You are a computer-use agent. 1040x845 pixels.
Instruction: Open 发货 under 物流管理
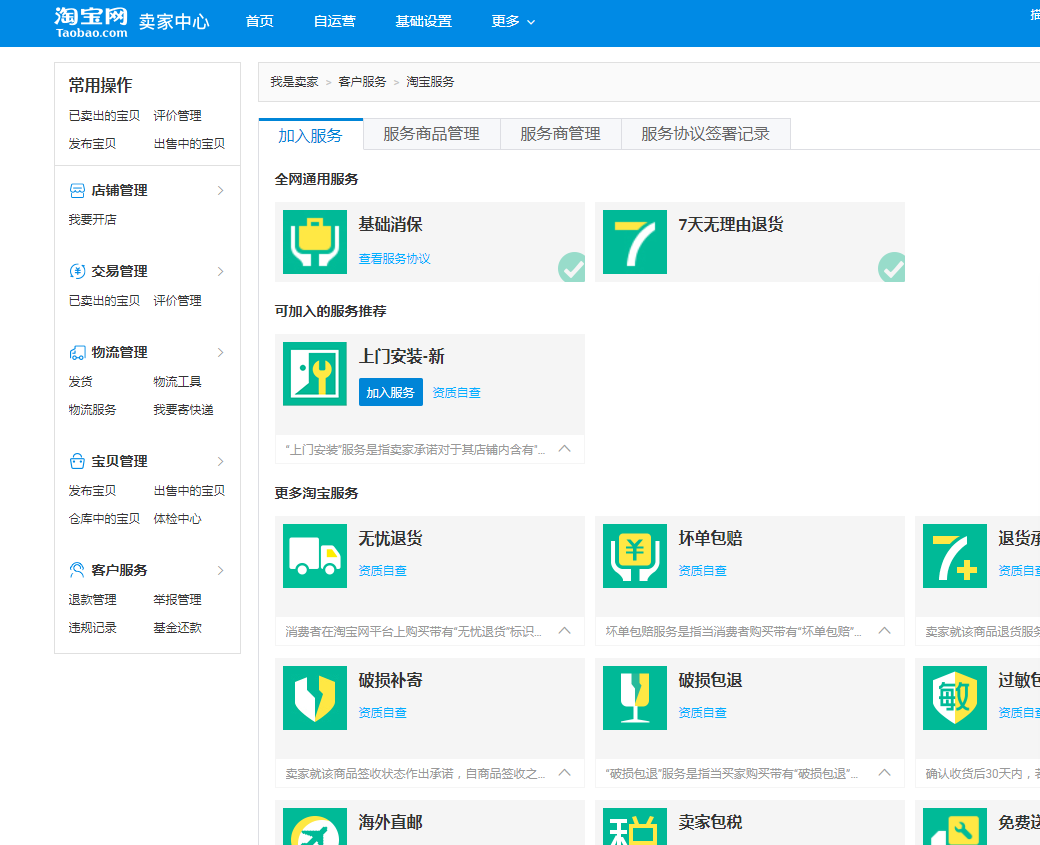tap(80, 381)
